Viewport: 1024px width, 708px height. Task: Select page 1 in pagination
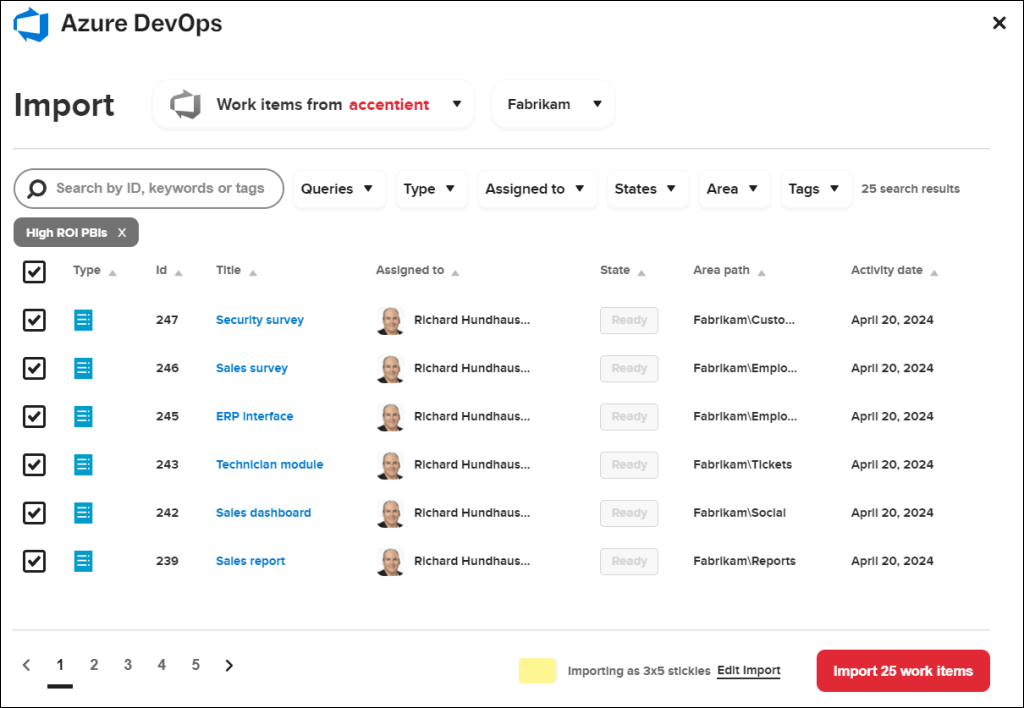coord(60,665)
